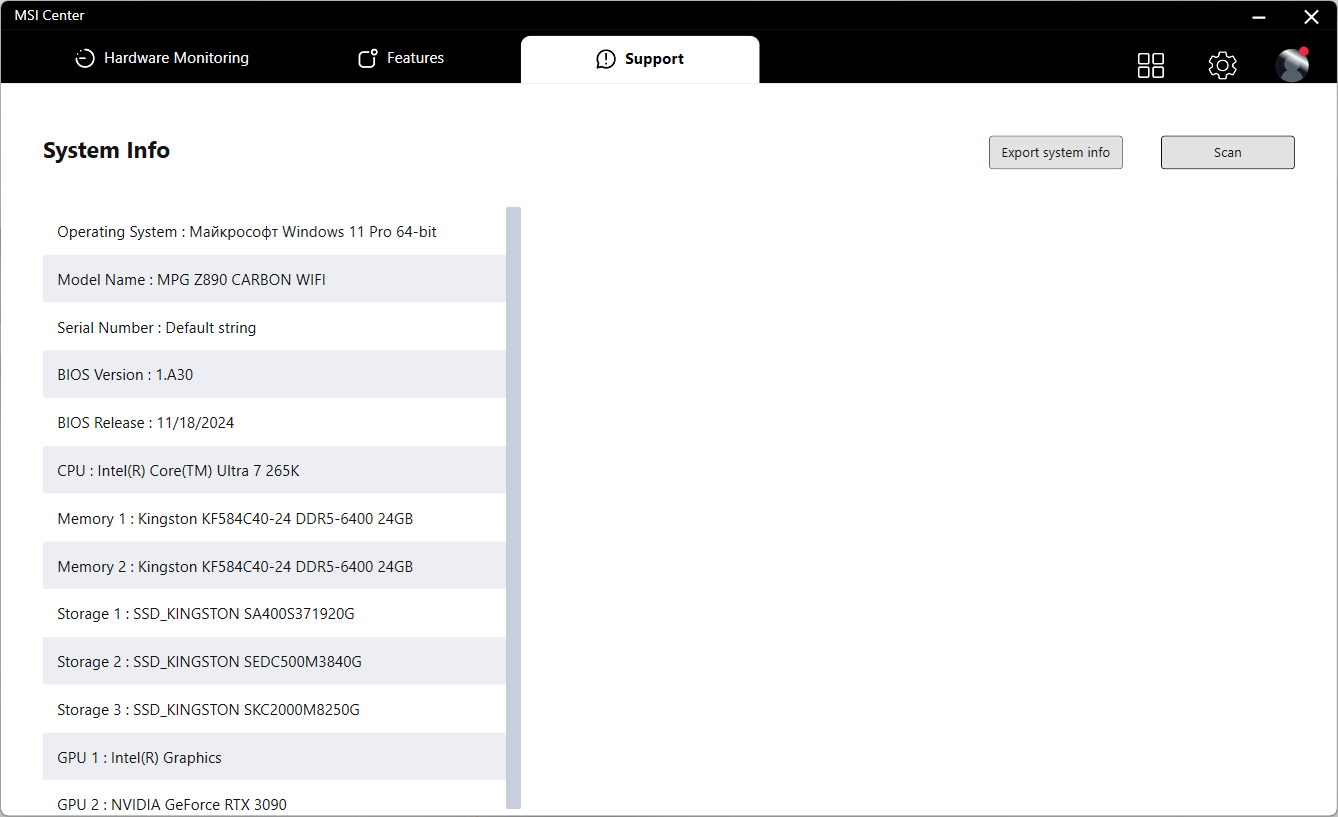
Task: Select Storage 3 SKC2000M8250G row
Action: (x=274, y=709)
